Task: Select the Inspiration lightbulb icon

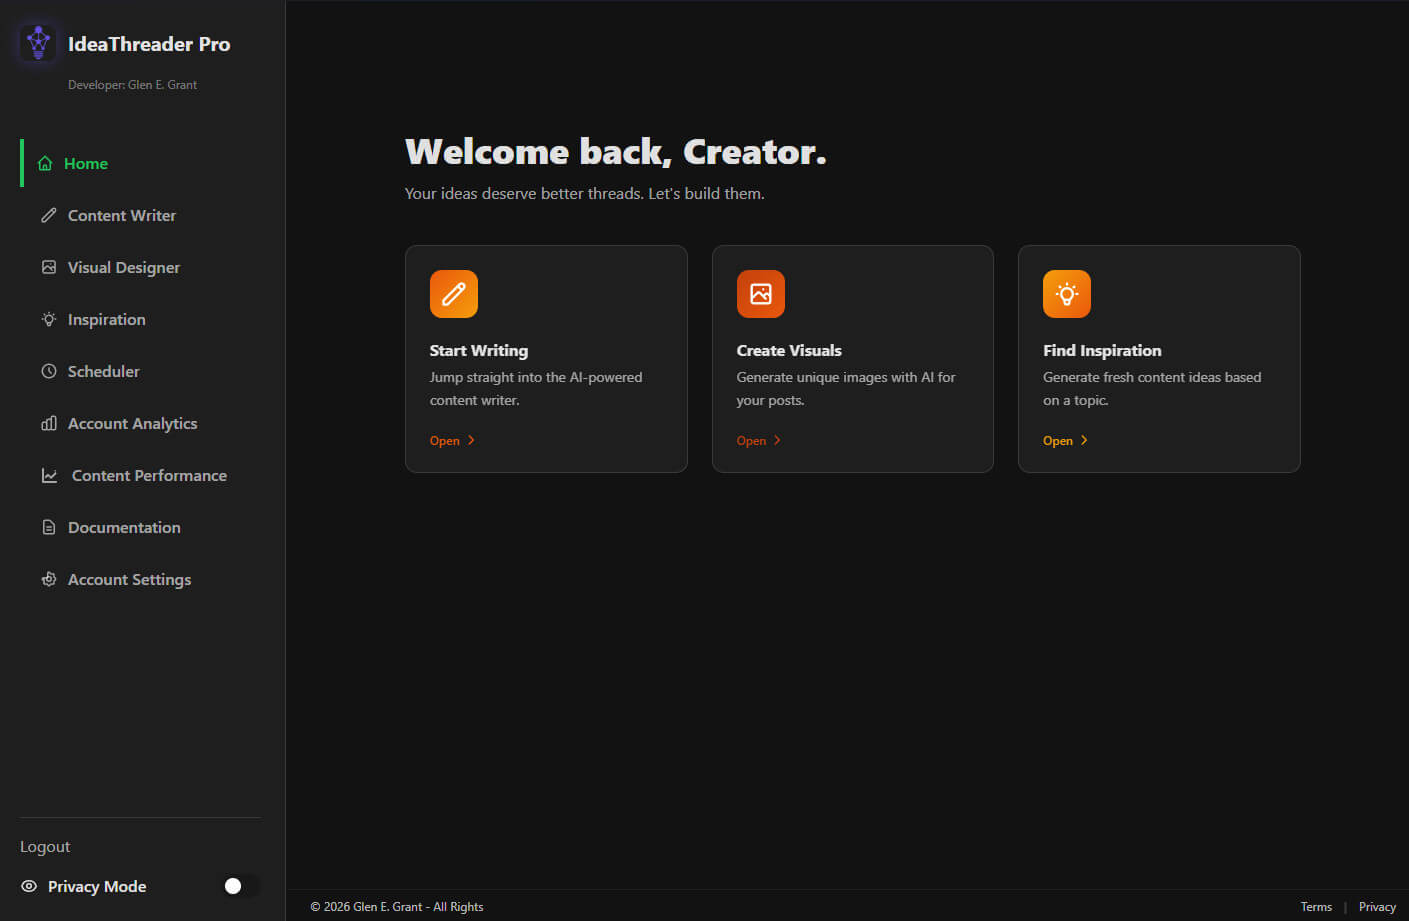Action: tap(49, 319)
